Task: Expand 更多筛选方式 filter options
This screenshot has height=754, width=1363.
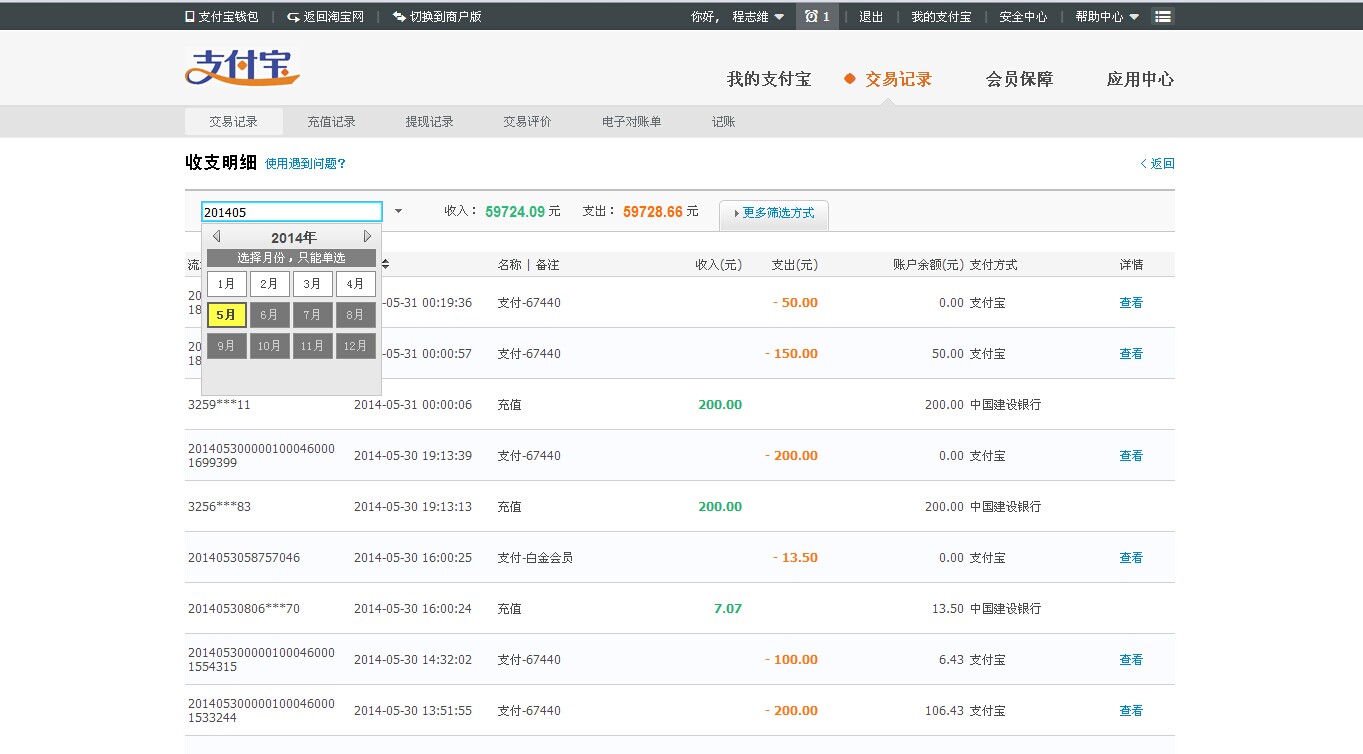Action: coord(773,214)
